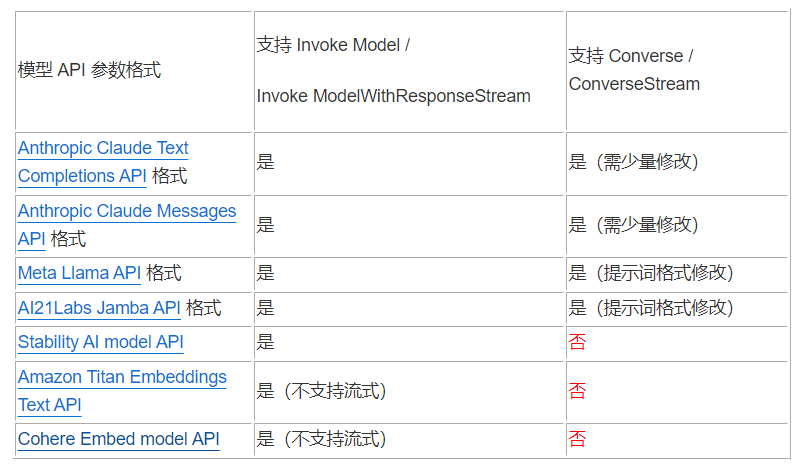Click 是 in the Claude Messages Invoke cell
The height and width of the screenshot is (475, 805).
click(x=265, y=225)
